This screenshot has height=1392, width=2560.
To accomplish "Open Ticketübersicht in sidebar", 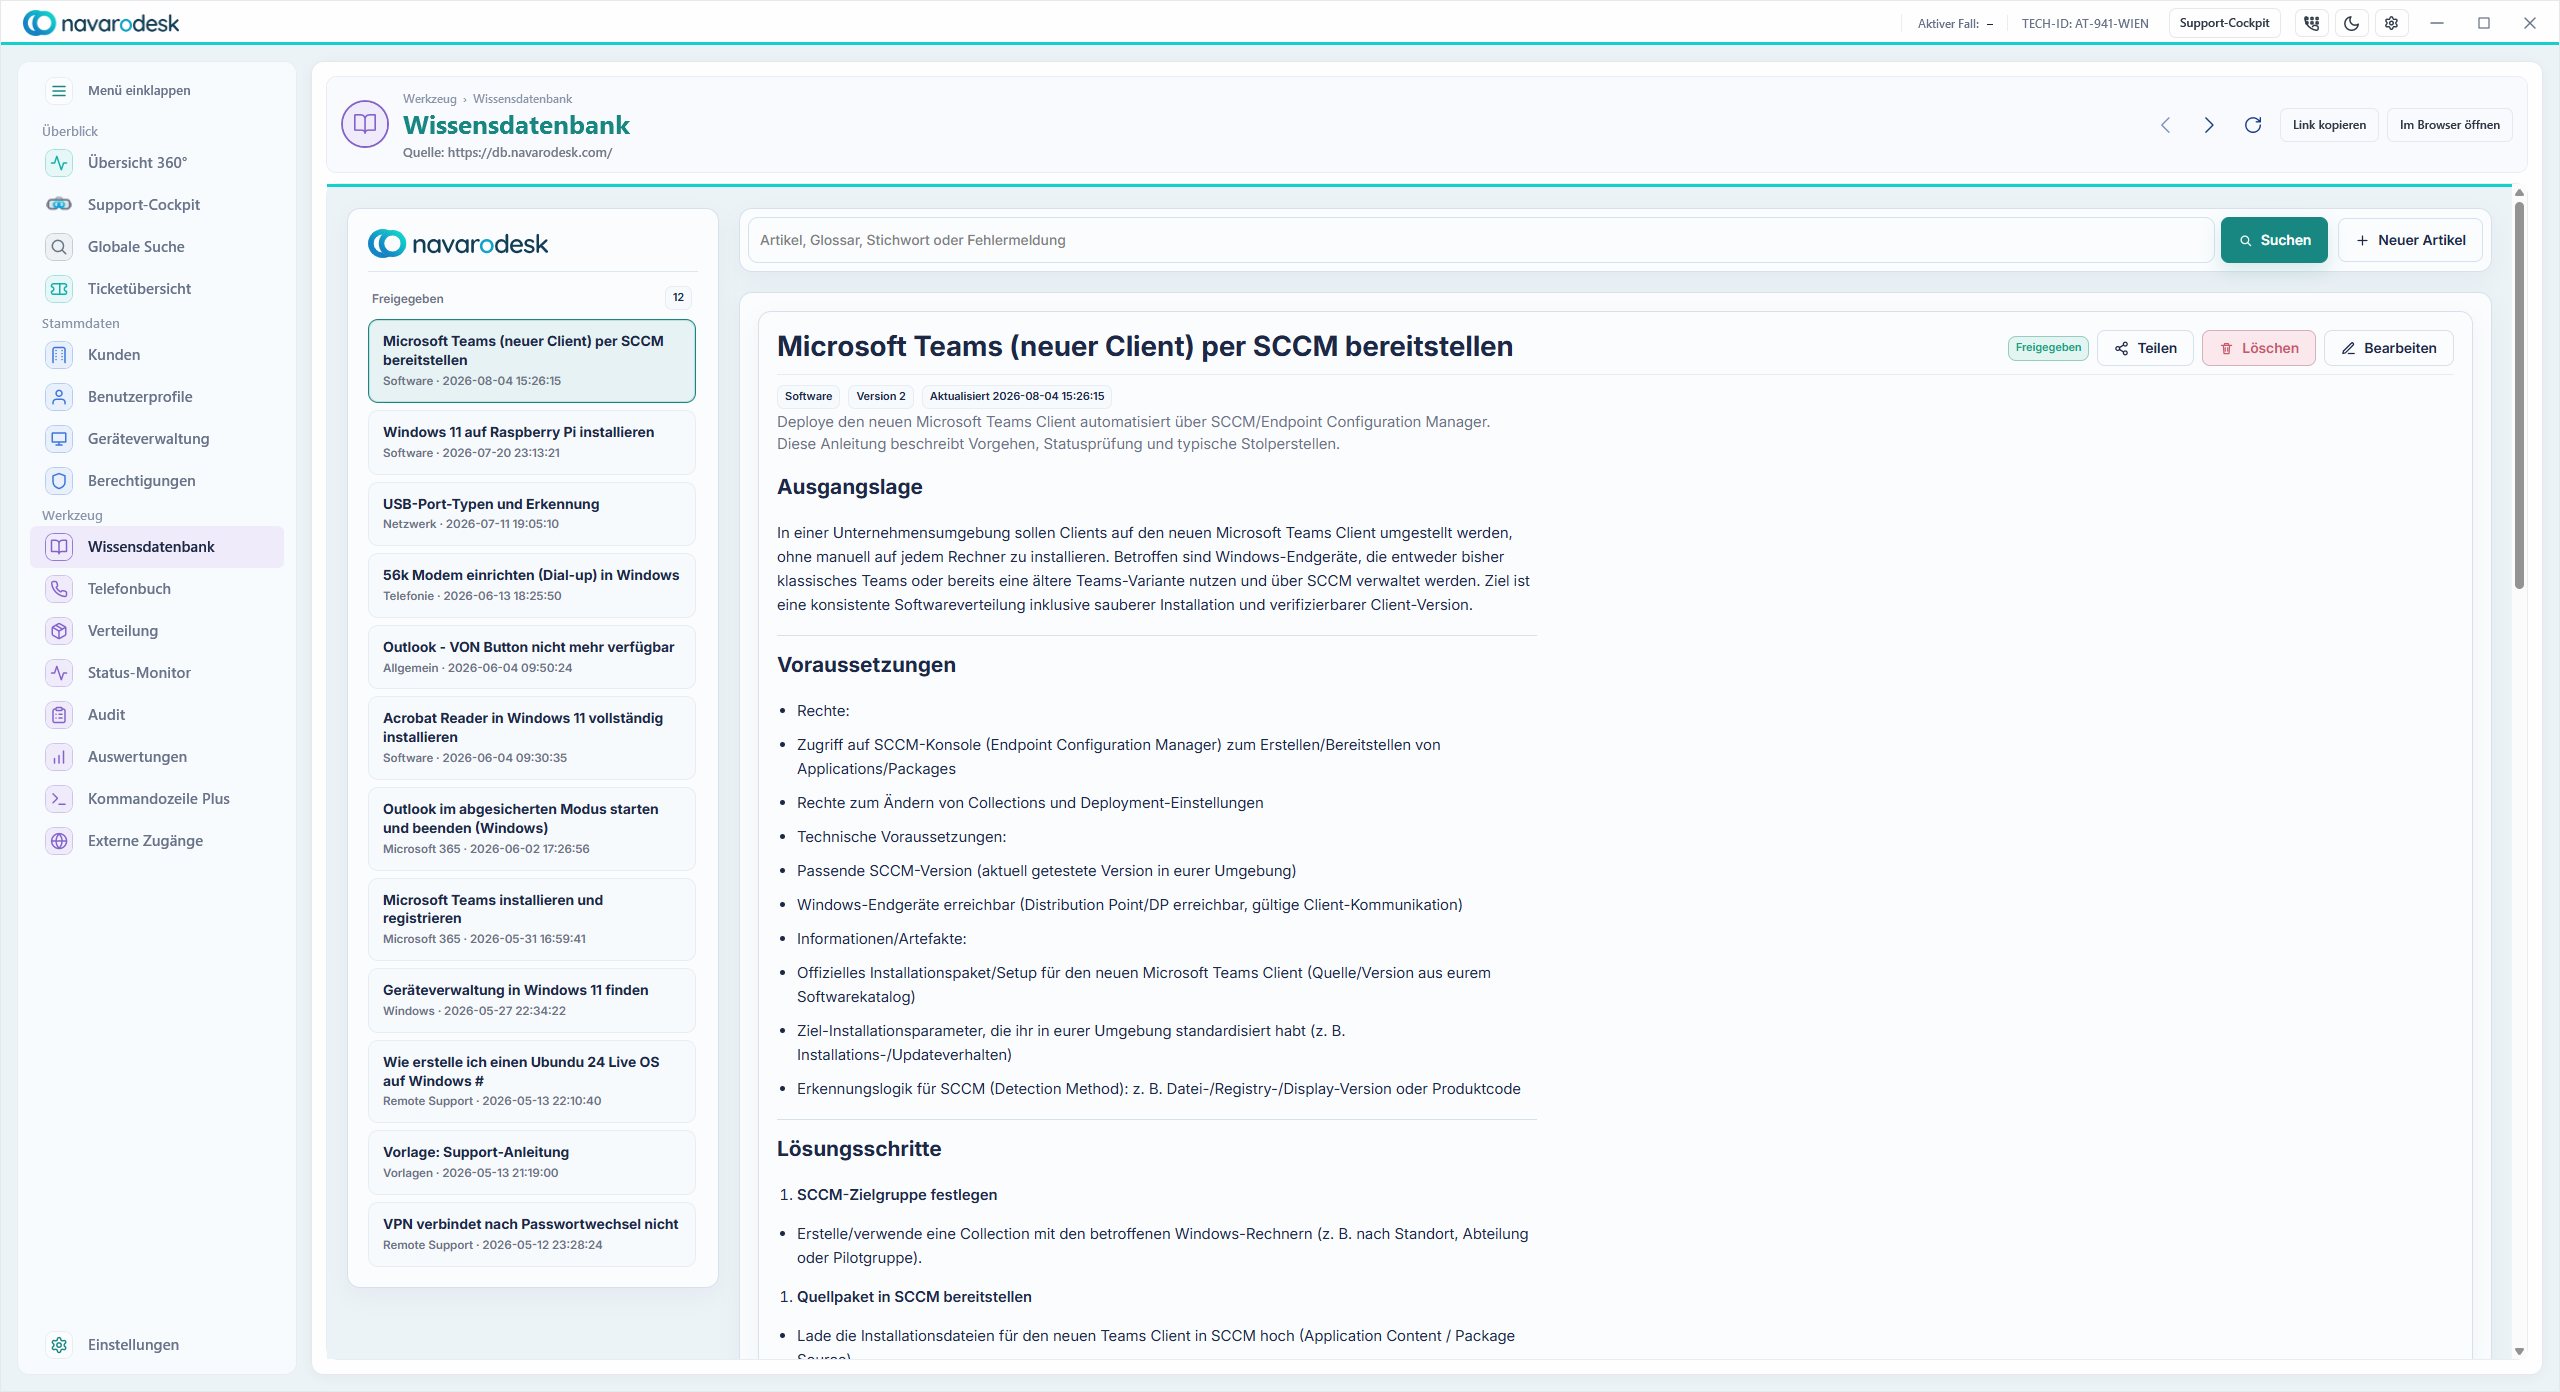I will coord(157,289).
